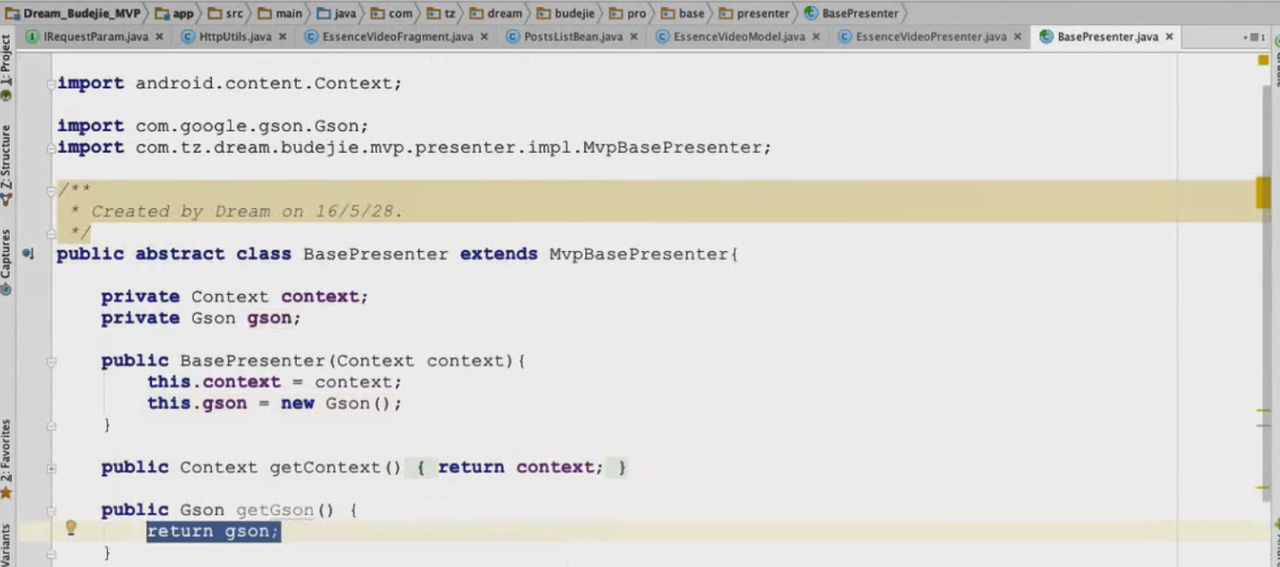1280x567 pixels.
Task: Collapse the Javadoc comment fold marker
Action: pyautogui.click(x=51, y=190)
